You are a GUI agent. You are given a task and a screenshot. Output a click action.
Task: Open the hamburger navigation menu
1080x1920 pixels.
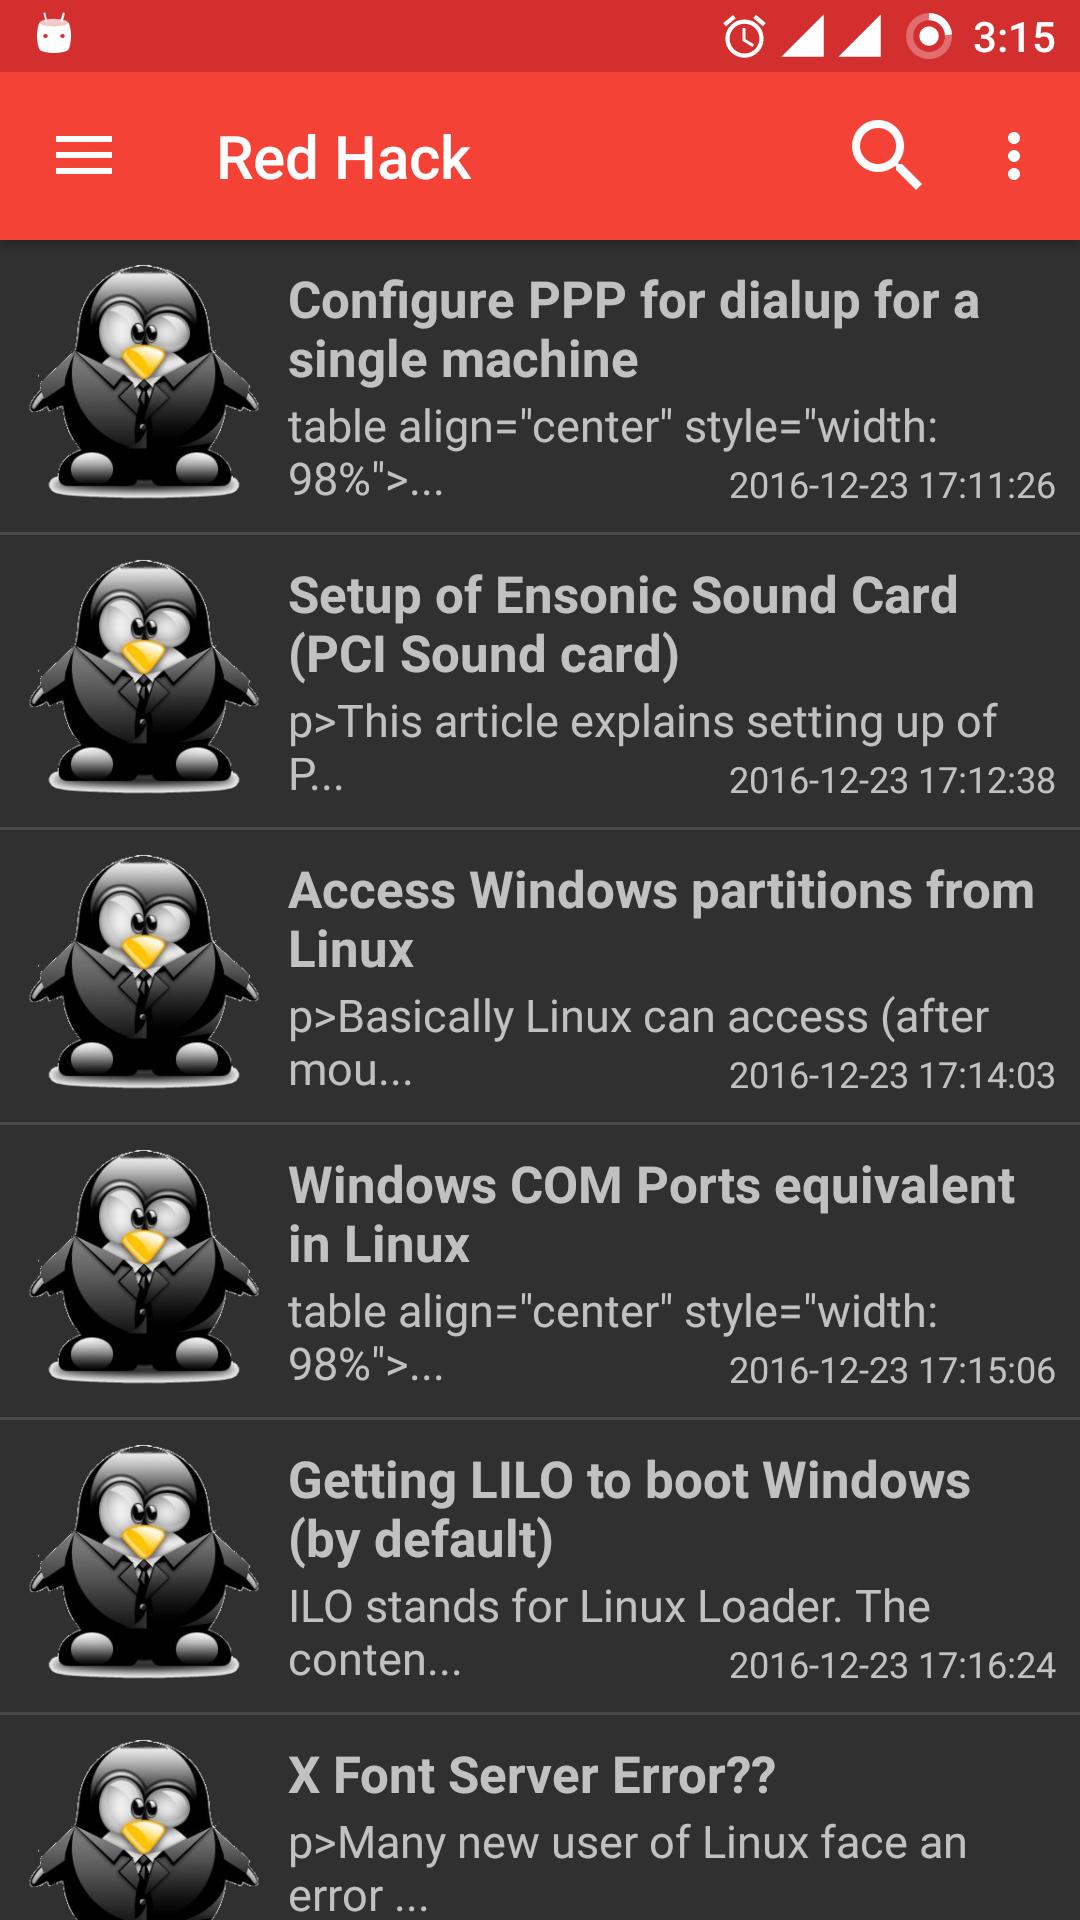click(84, 157)
